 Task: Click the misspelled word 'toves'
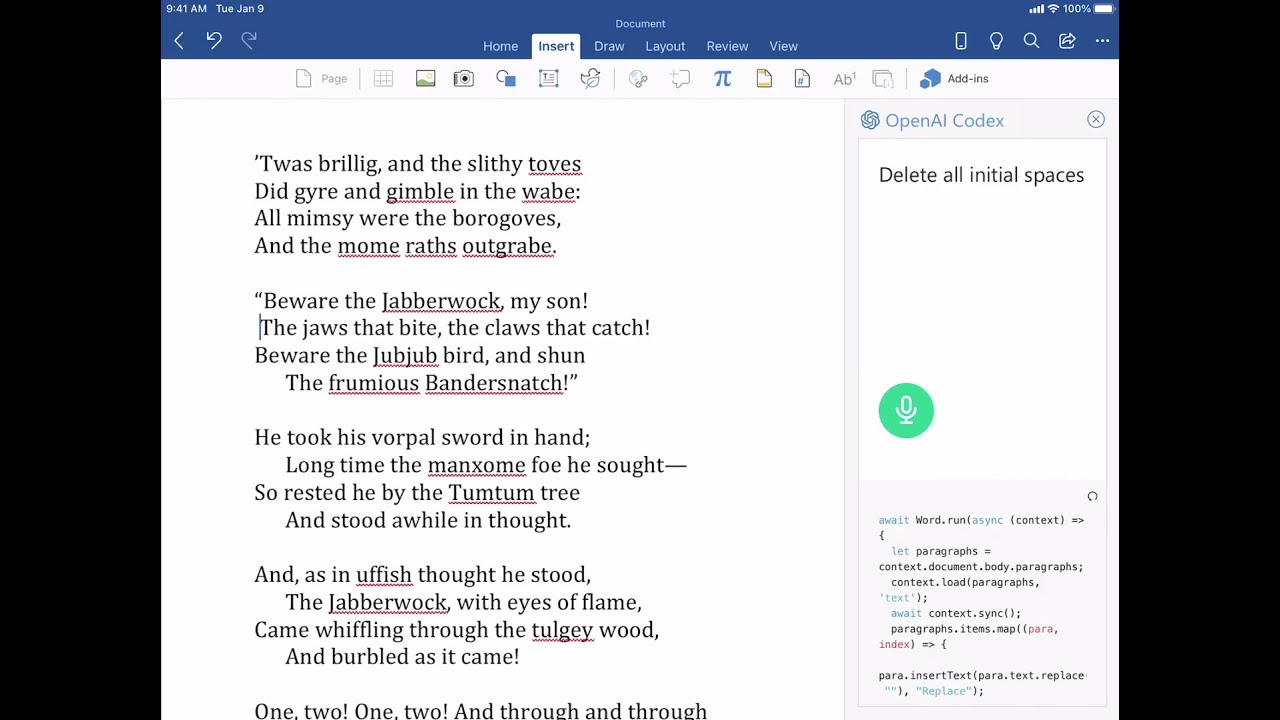(554, 164)
